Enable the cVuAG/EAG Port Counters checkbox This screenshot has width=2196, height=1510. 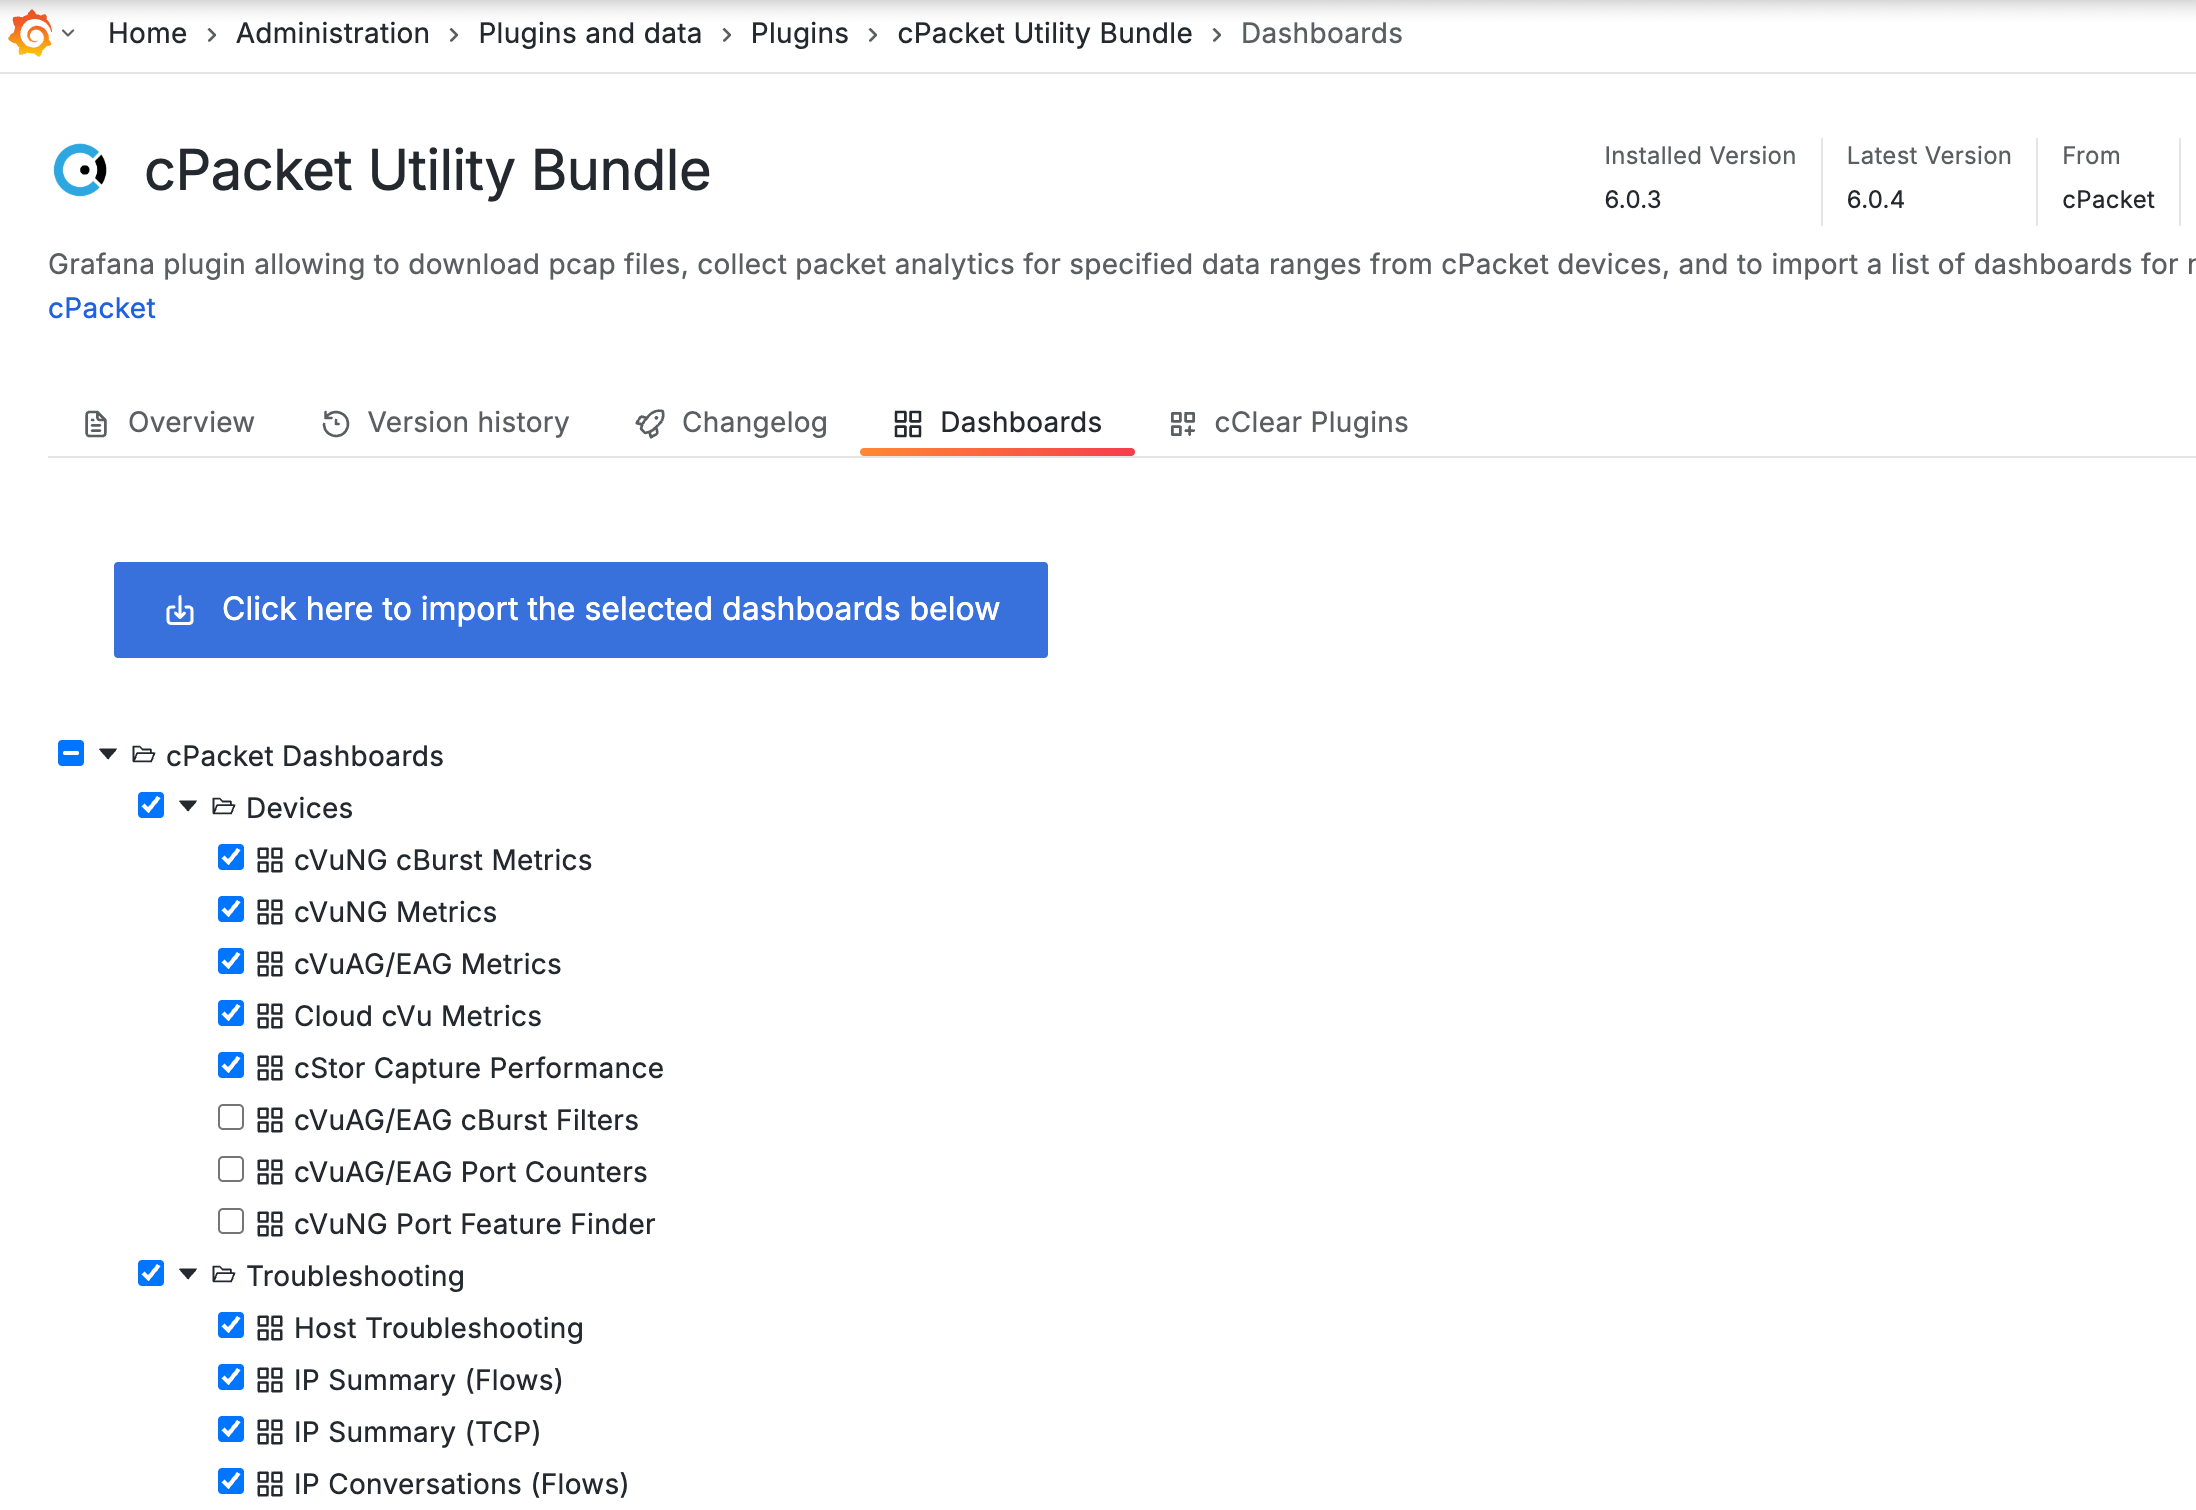[x=231, y=1169]
